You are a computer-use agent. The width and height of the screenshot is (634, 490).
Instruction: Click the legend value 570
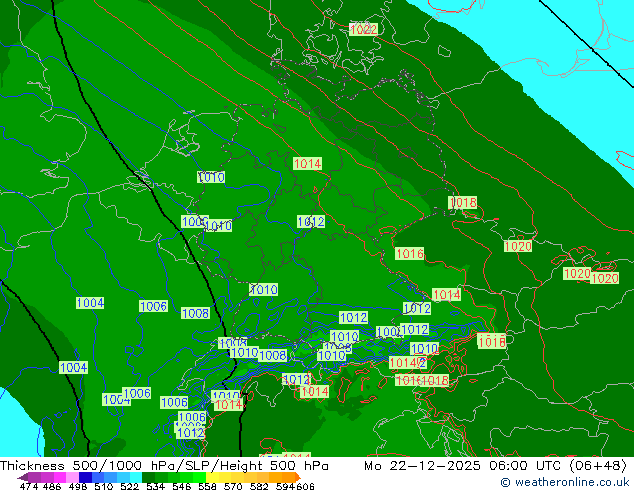(x=233, y=486)
